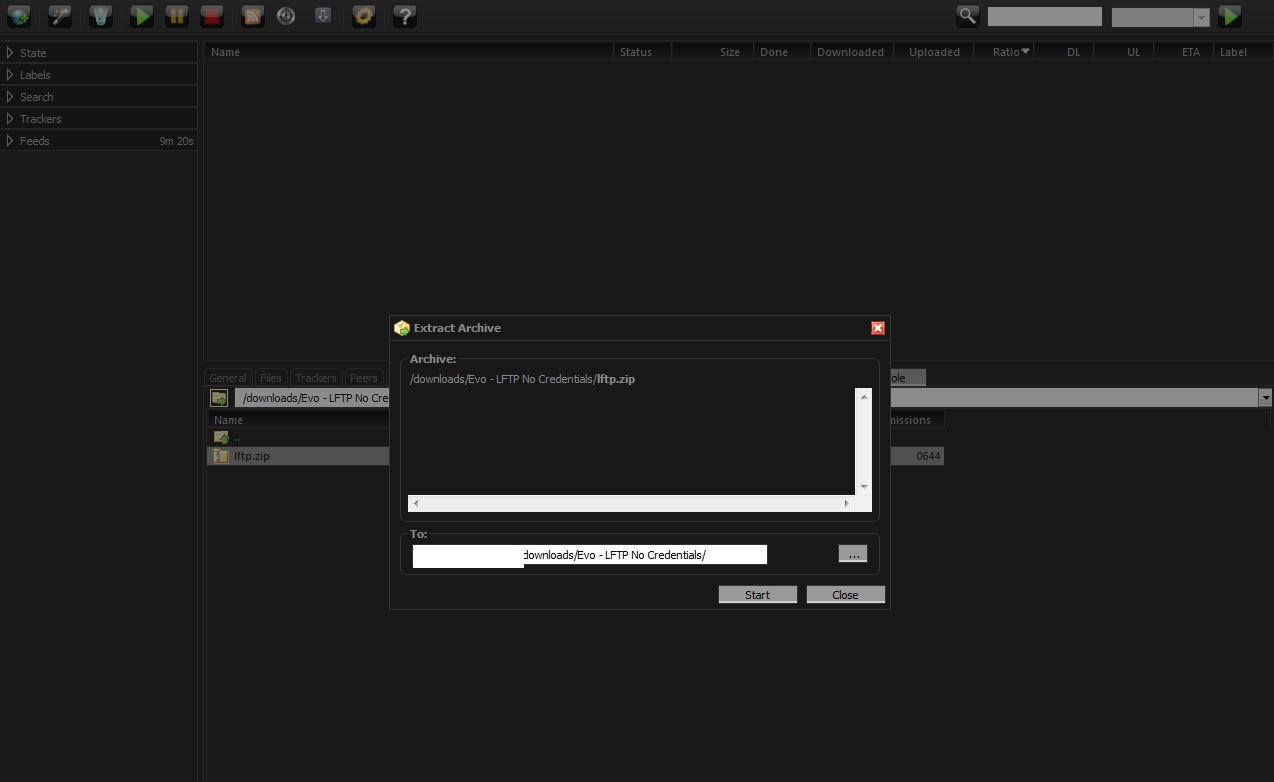Open RSS feed manager via RSS icon
Screen dimensions: 1274x782
(252, 16)
